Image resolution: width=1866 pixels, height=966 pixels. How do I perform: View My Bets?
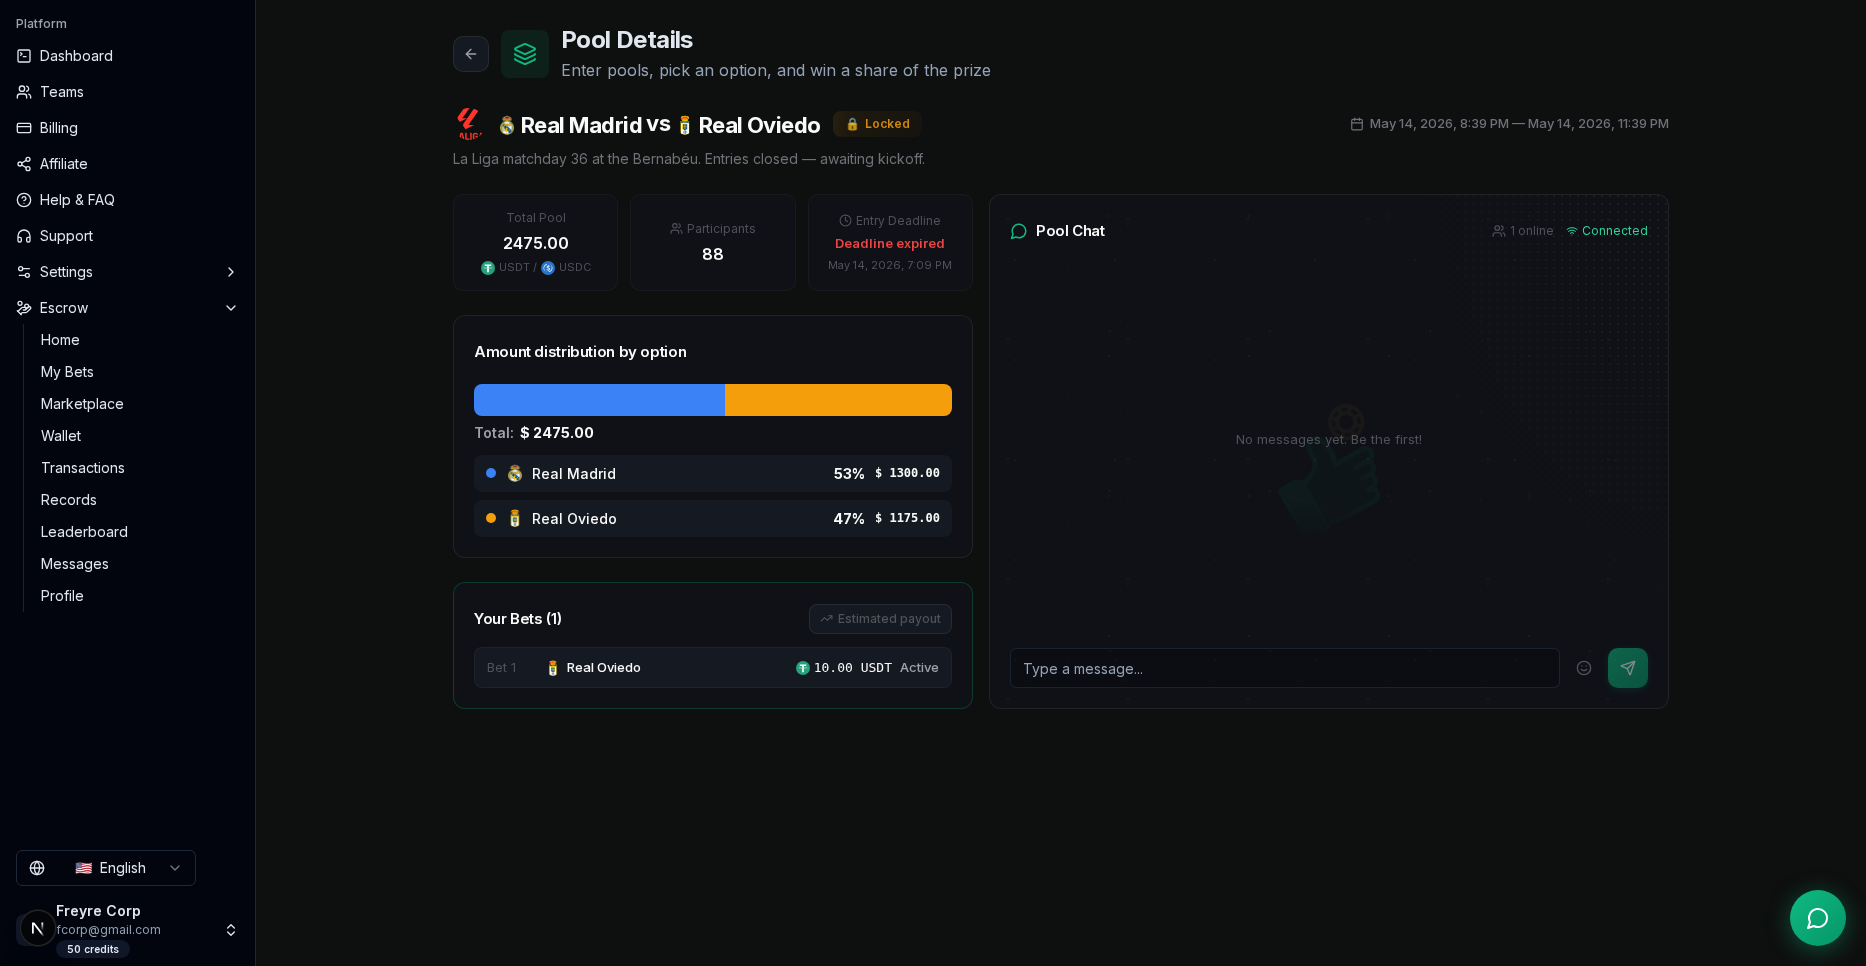tap(67, 372)
